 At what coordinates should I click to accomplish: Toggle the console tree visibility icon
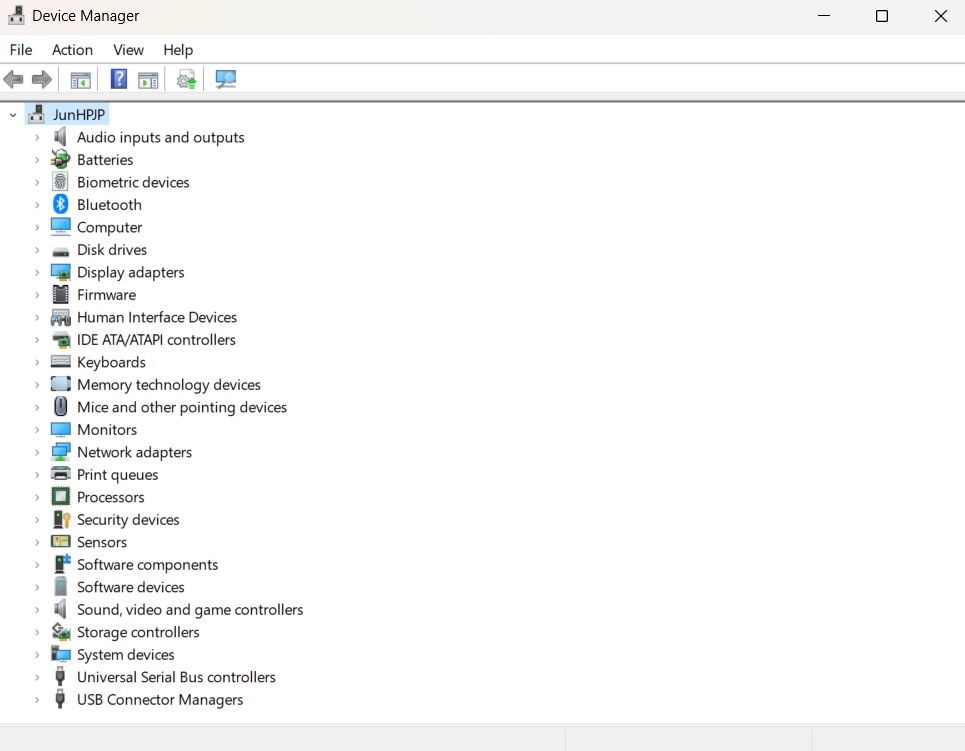(80, 79)
